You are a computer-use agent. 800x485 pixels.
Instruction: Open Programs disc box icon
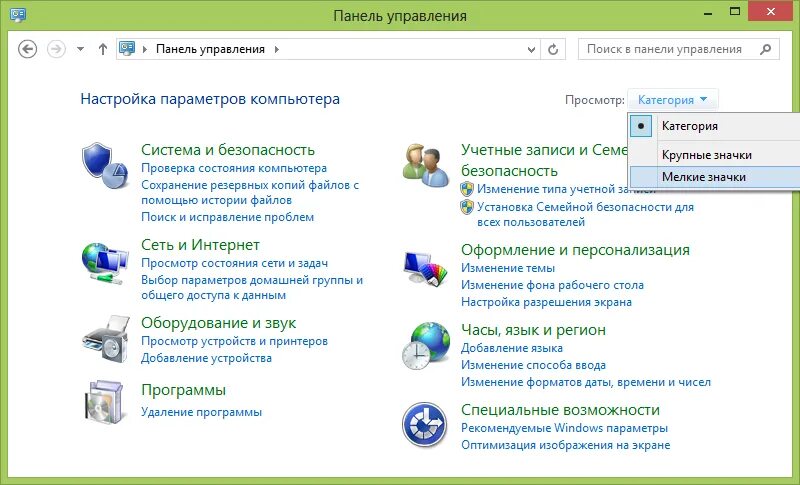coord(104,402)
